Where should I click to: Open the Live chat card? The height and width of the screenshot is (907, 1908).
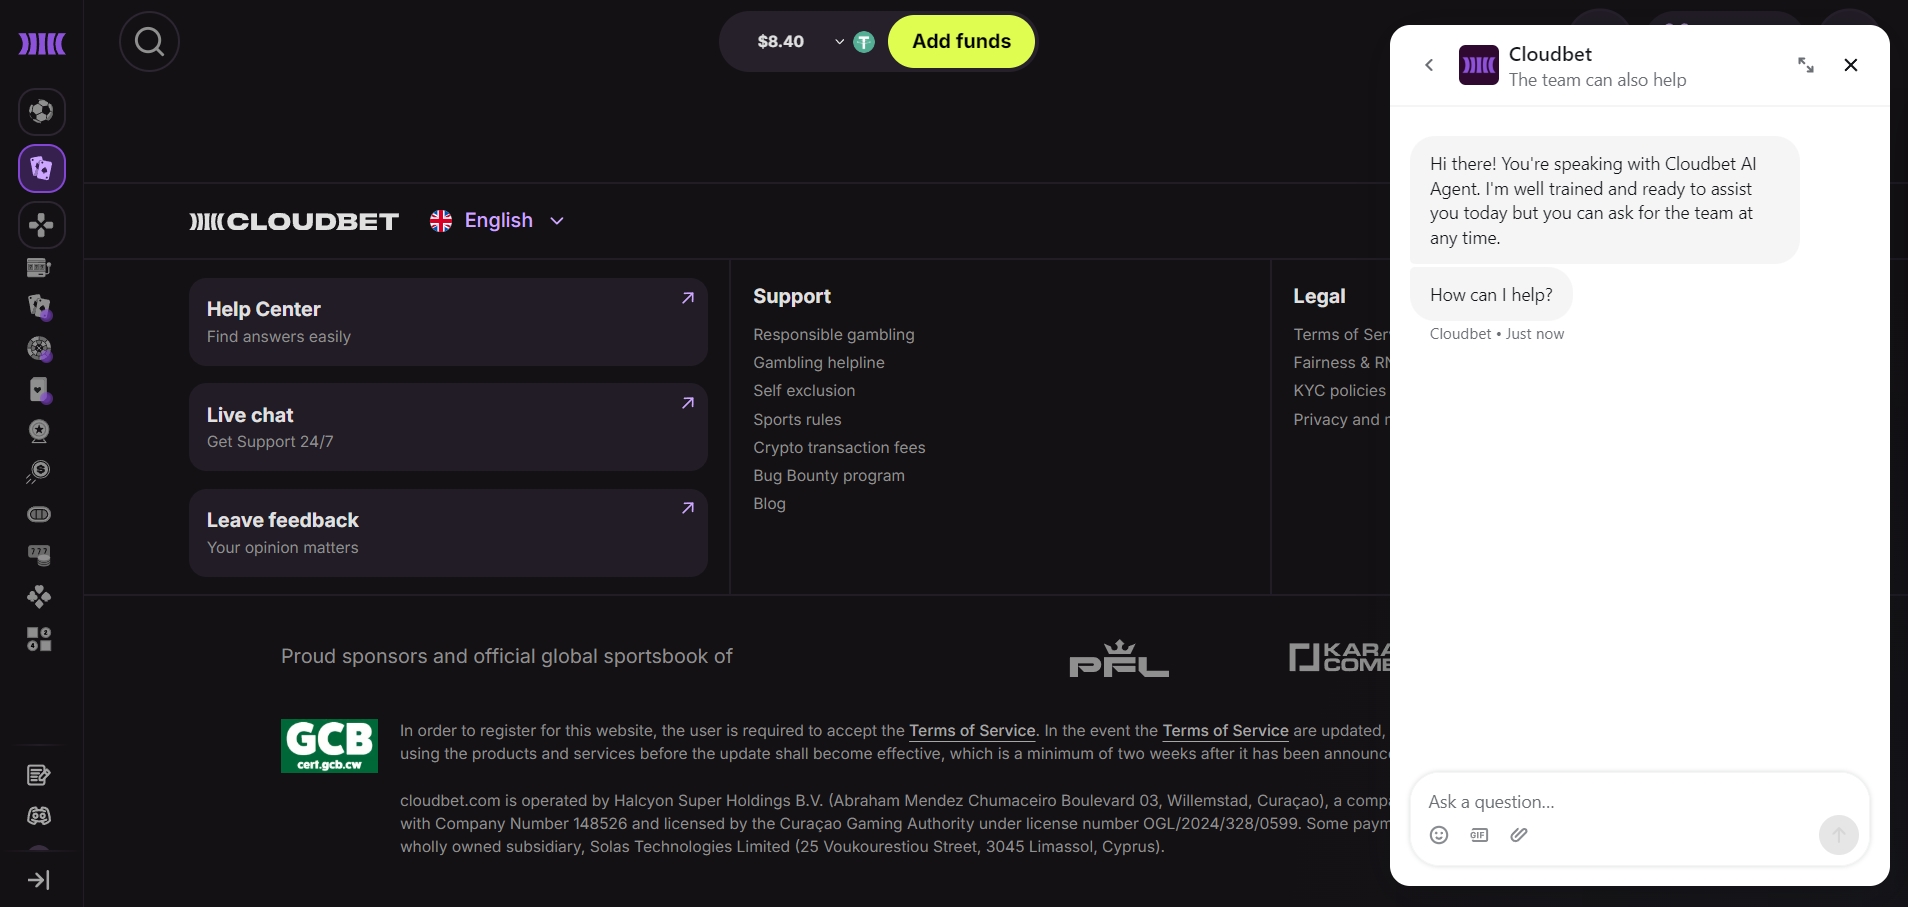click(x=448, y=427)
